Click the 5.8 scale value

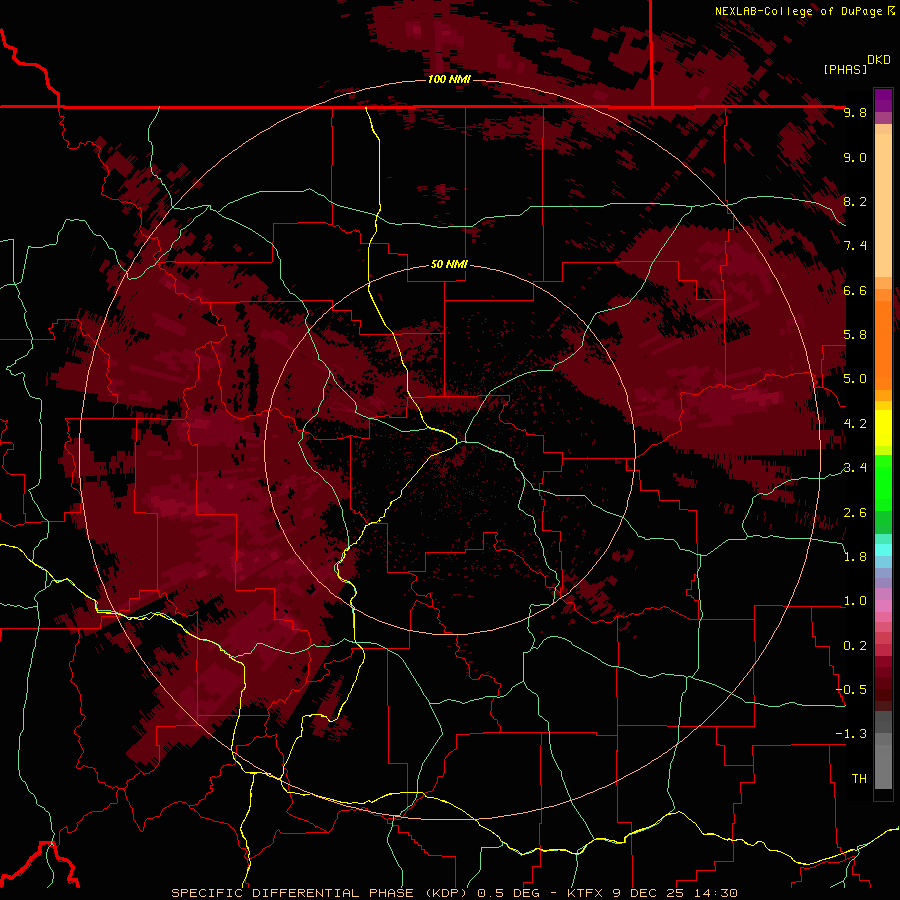pos(855,335)
